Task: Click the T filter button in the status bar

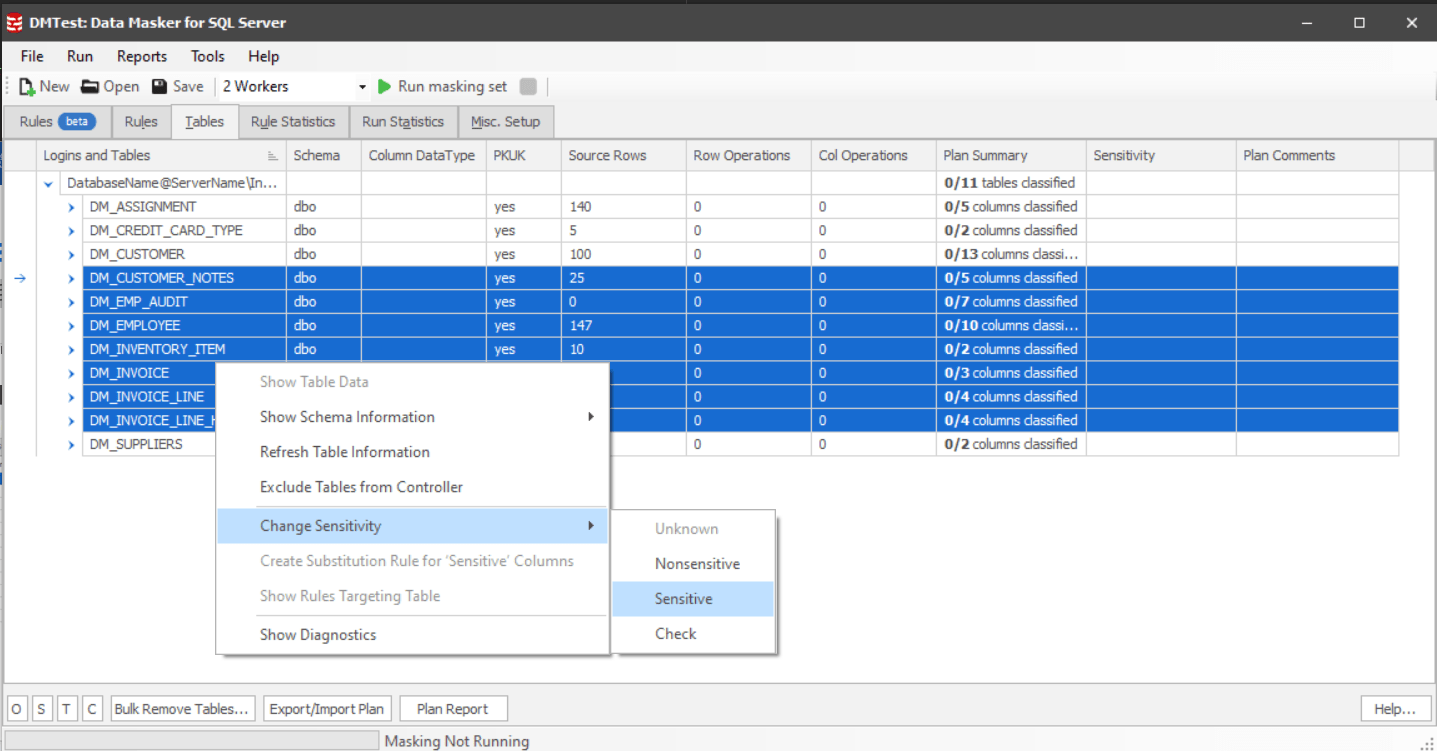Action: [66, 708]
